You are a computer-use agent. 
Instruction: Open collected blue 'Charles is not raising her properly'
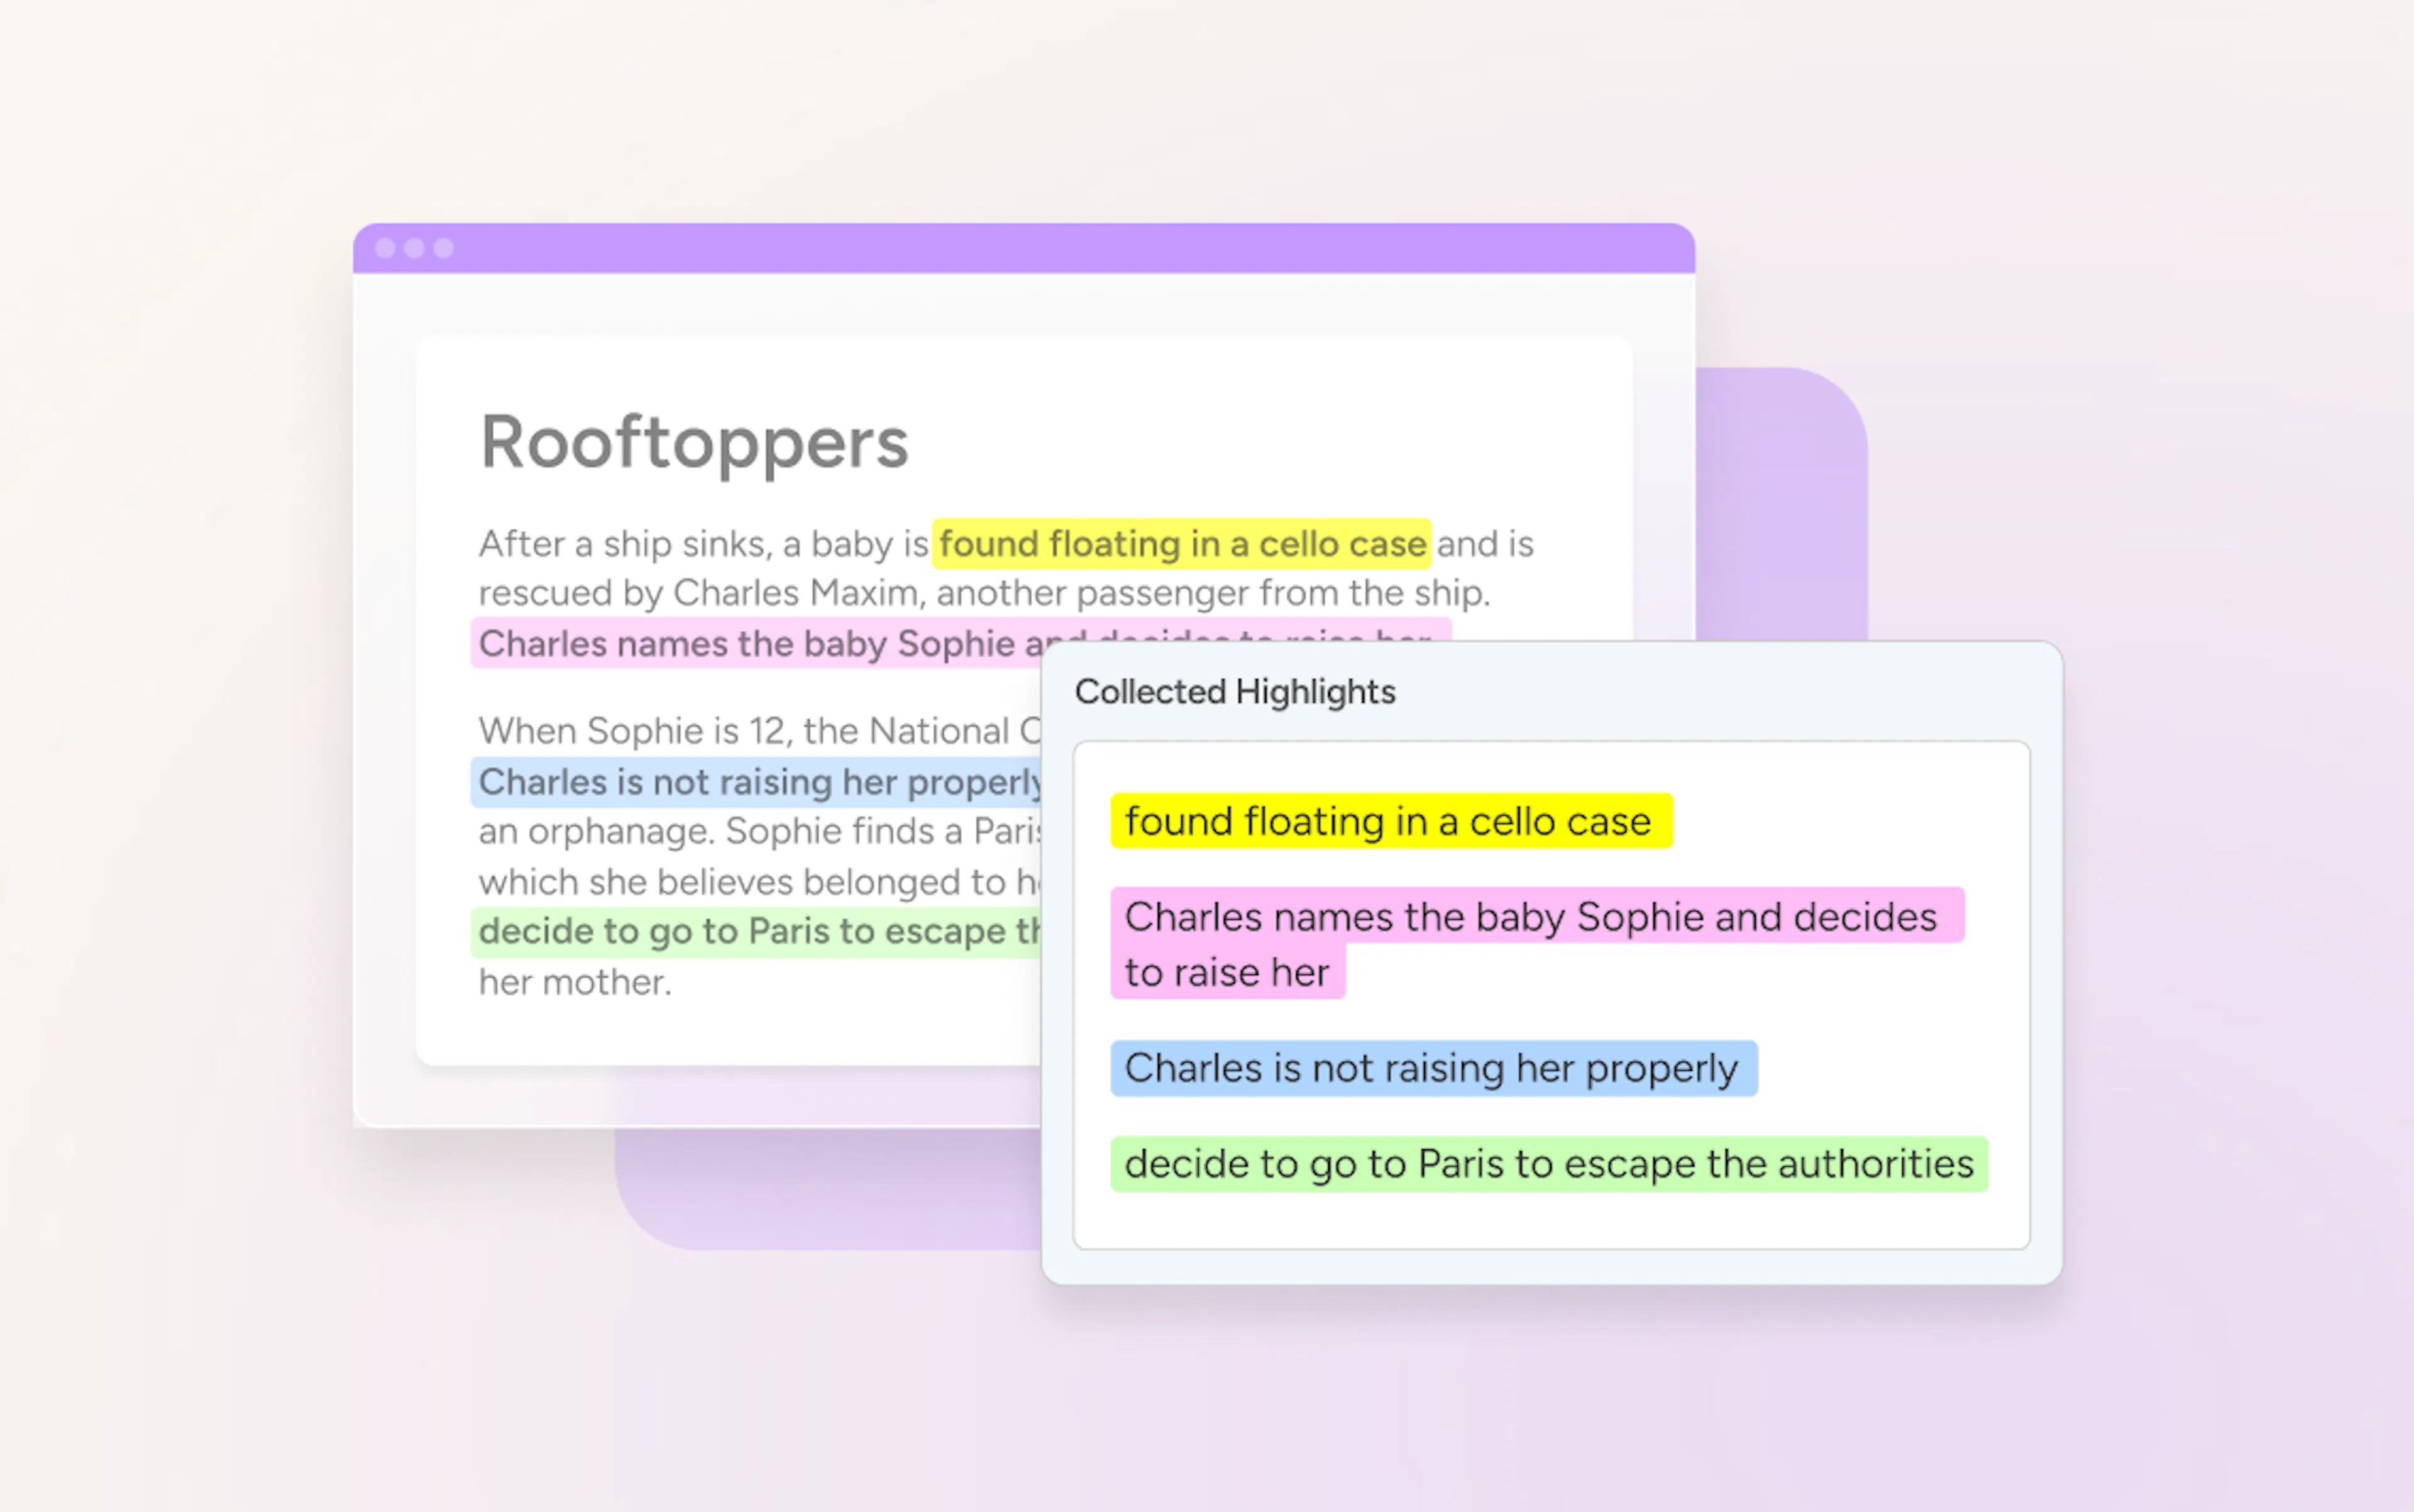pos(1434,1068)
